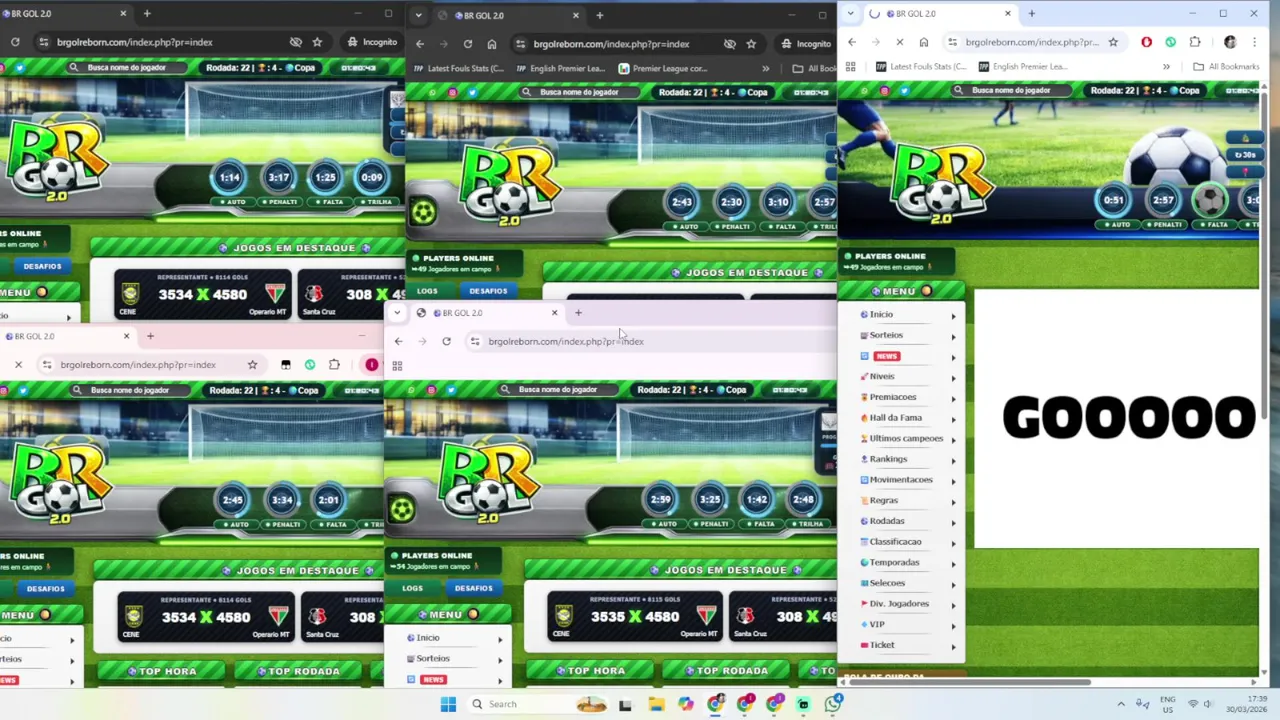Expand the Sorteios submenu arrow in right window

(953, 336)
